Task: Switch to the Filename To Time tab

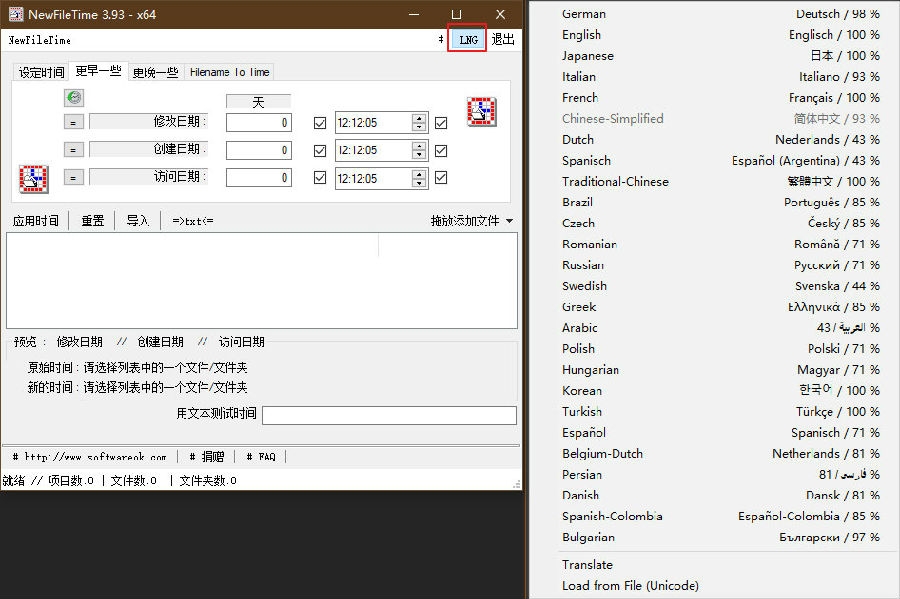Action: 230,72
